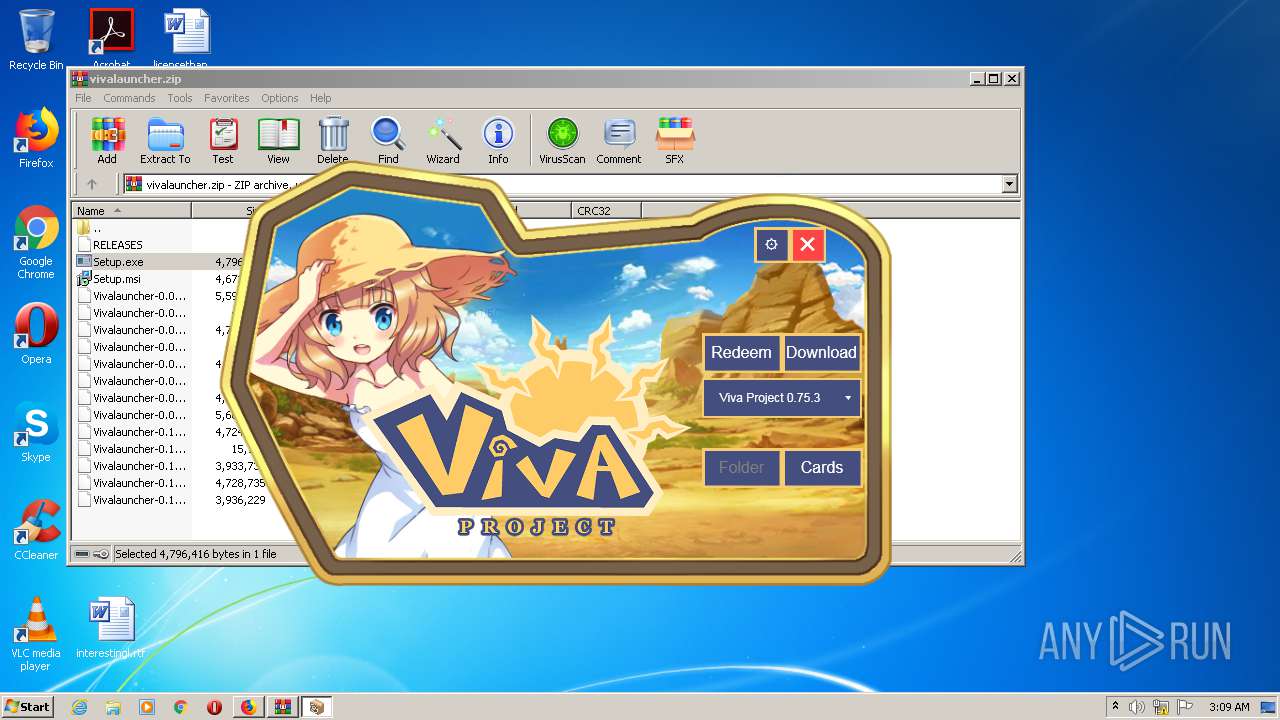Open the File menu in WinRAR

point(83,98)
